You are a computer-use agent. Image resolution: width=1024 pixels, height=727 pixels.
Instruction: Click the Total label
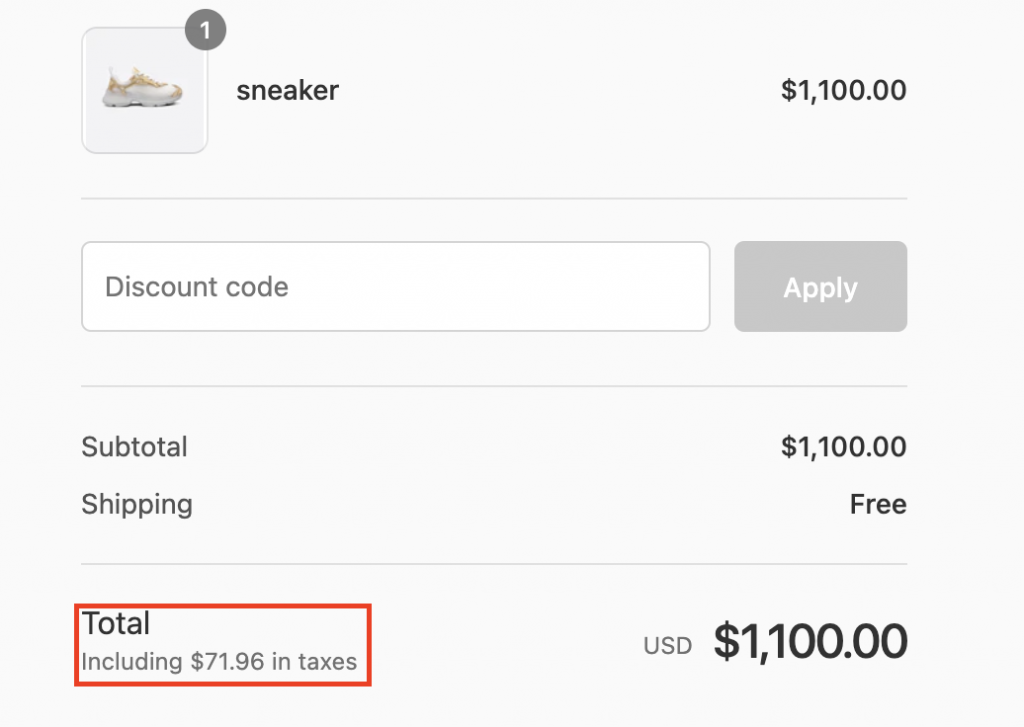click(116, 624)
